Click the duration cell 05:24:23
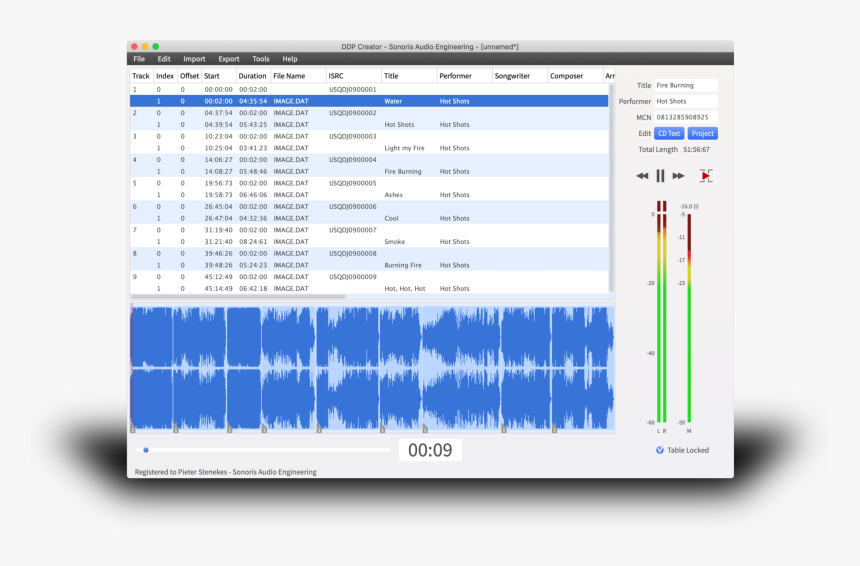The image size is (860, 566). tap(253, 265)
